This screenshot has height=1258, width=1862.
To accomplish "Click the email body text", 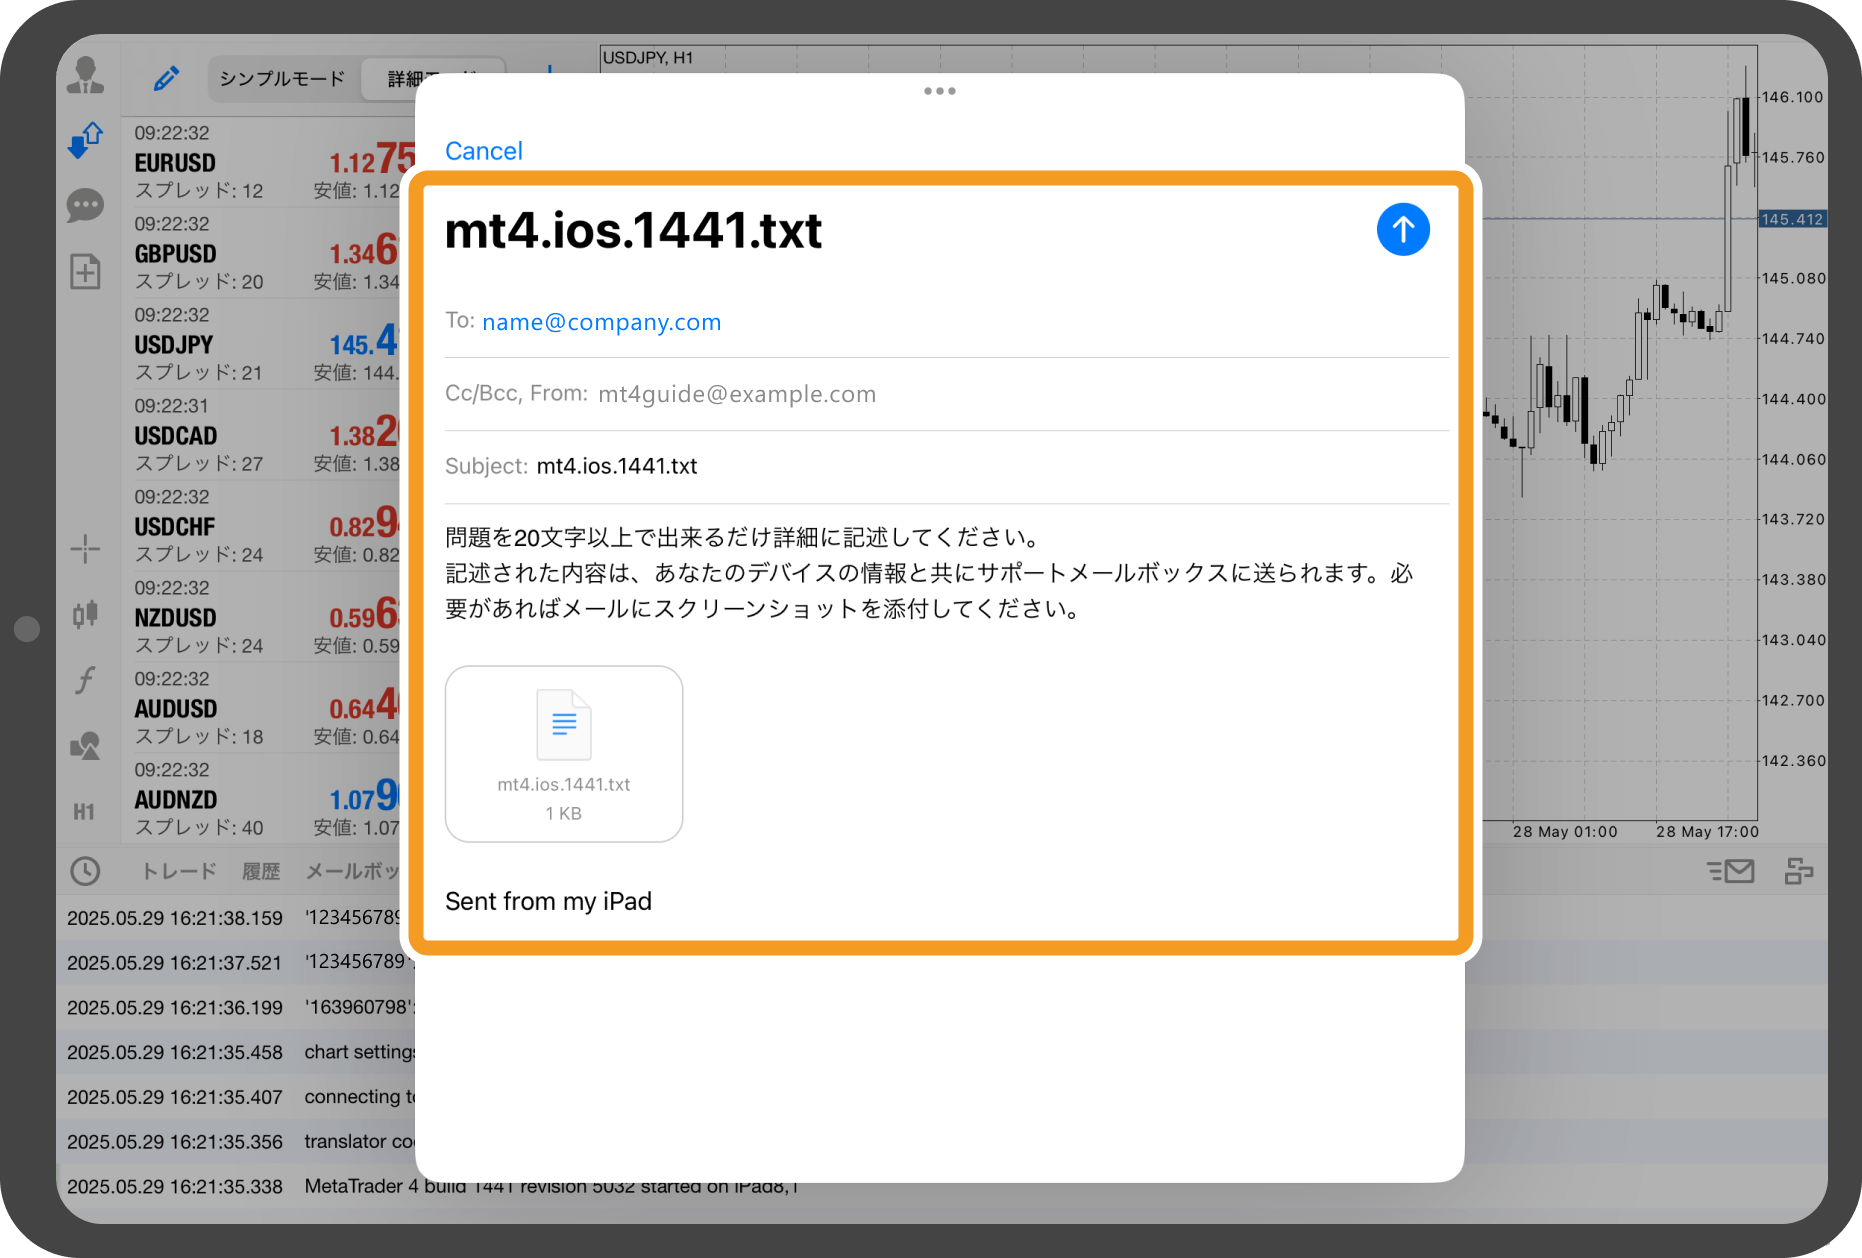I will 930,573.
